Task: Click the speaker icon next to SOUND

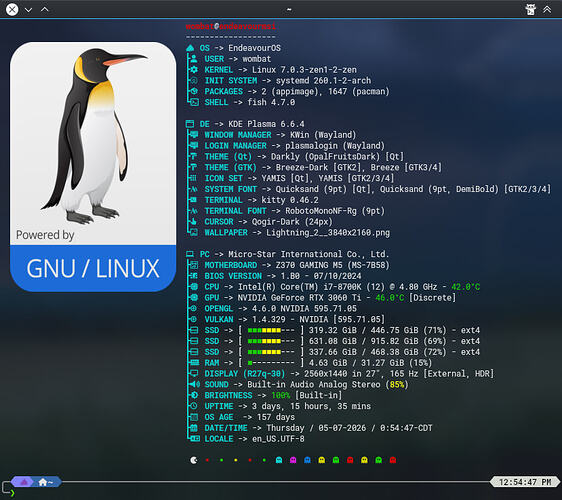Action: 195,384
